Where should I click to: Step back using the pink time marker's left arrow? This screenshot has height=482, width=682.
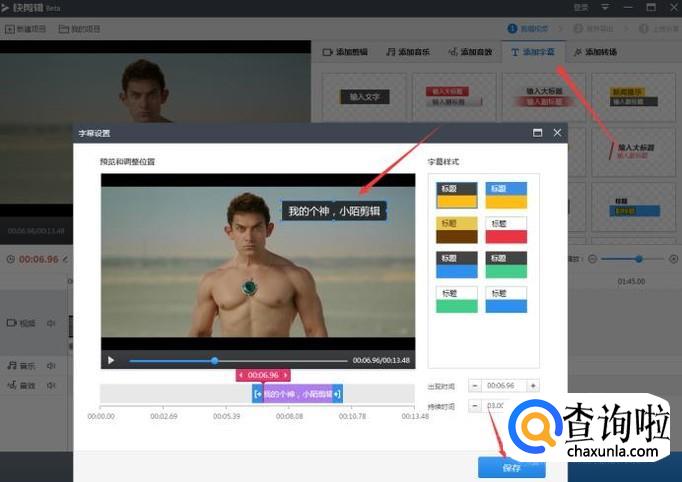[241, 375]
